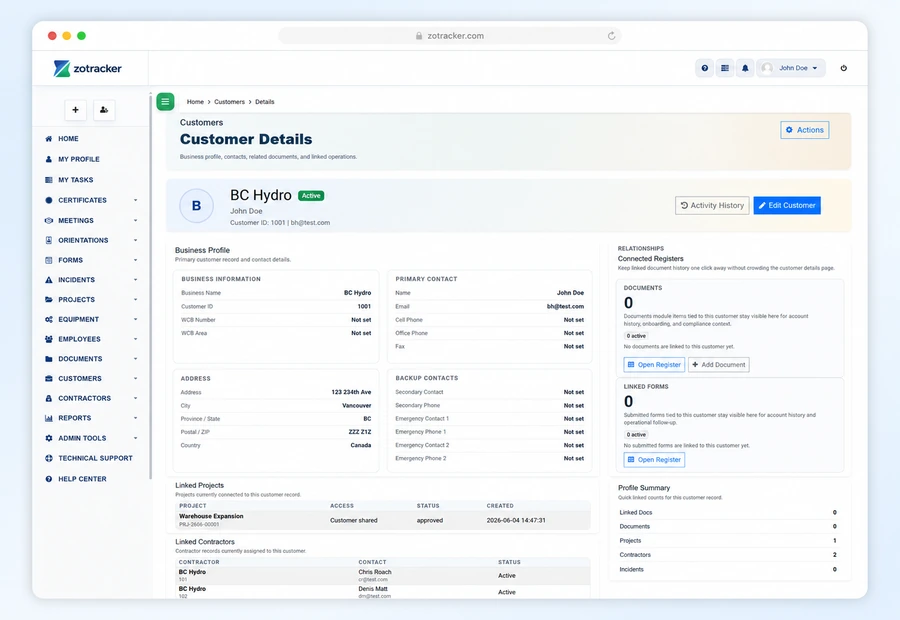Image resolution: width=900 pixels, height=620 pixels.
Task: Click the add user icon in sidebar
Action: (104, 110)
